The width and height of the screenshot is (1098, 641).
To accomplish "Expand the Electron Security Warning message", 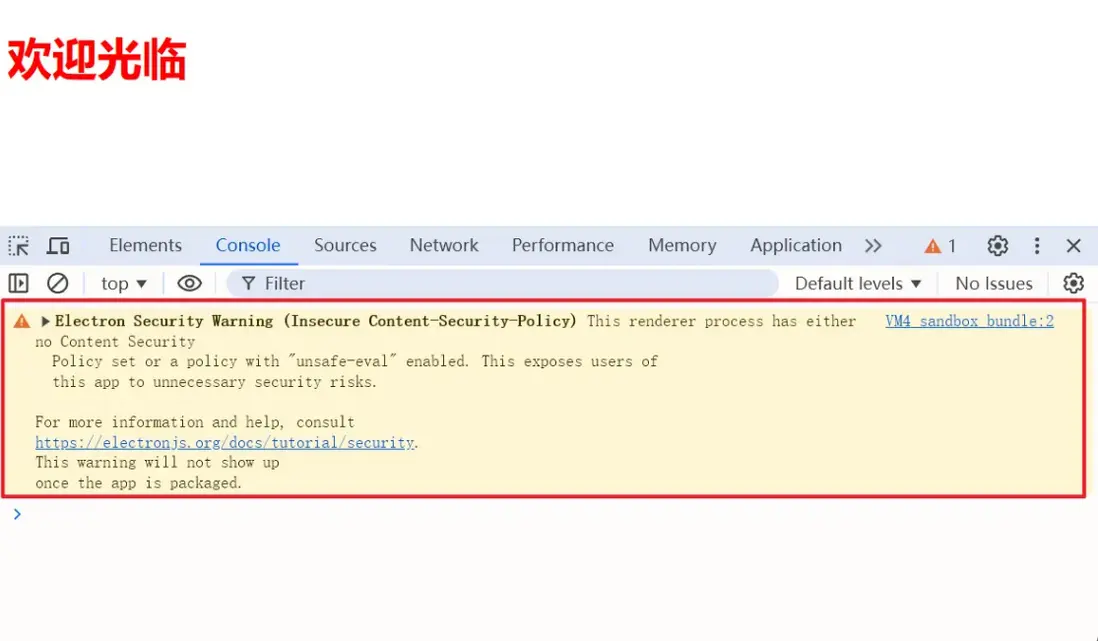I will (46, 322).
